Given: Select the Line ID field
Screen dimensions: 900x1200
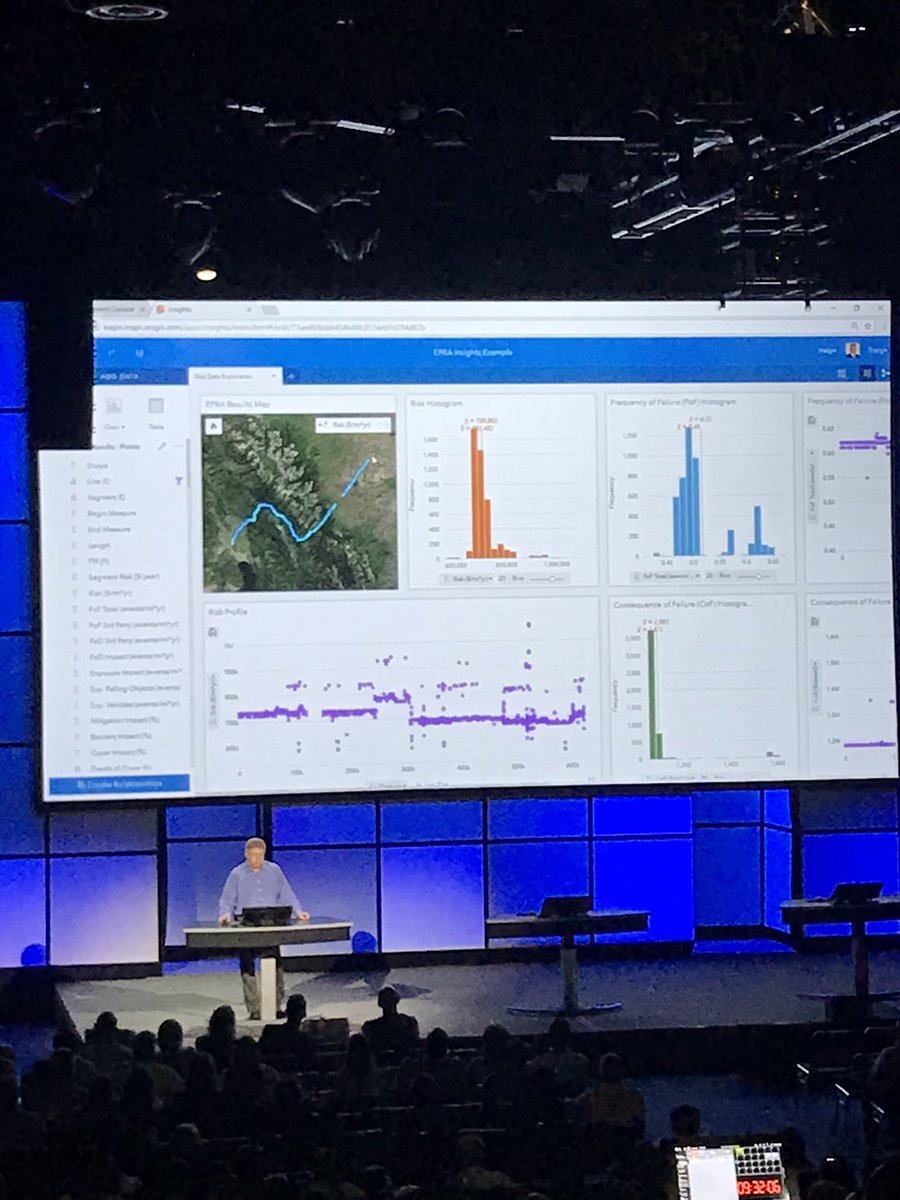Looking at the screenshot, I should (98, 481).
